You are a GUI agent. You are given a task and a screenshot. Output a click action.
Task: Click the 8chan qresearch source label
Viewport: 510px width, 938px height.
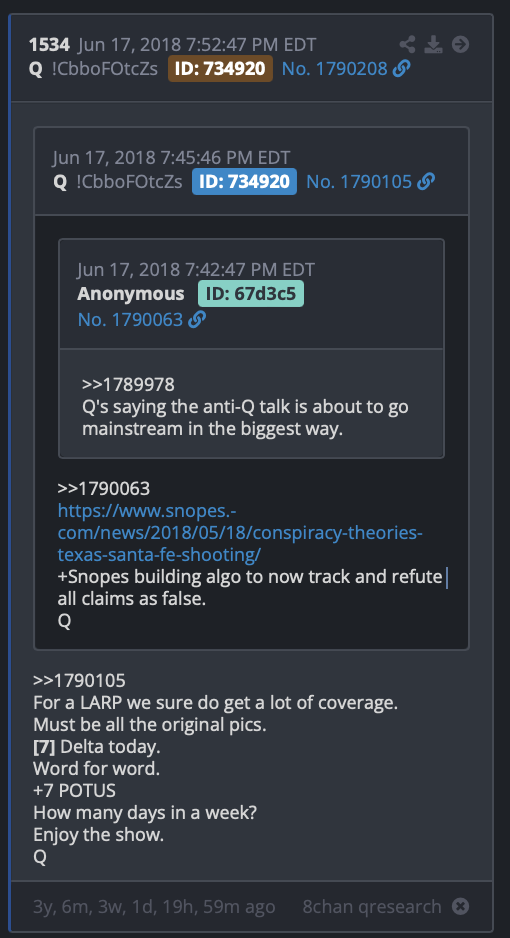tap(372, 906)
